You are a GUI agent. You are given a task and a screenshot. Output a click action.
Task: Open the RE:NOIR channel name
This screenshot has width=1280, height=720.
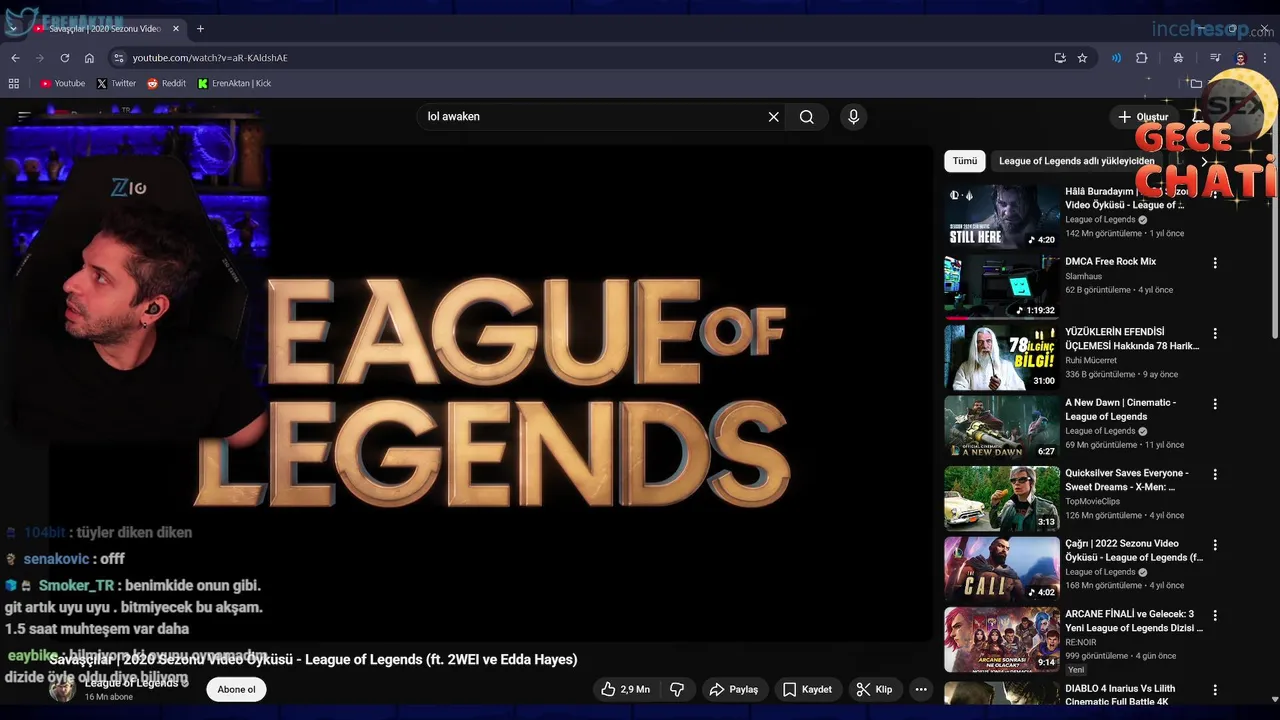click(x=1080, y=643)
